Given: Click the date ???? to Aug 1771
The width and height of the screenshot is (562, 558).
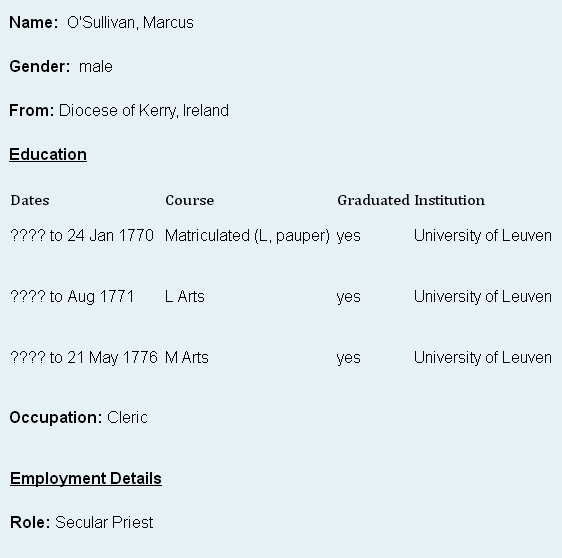Looking at the screenshot, I should 72,297.
